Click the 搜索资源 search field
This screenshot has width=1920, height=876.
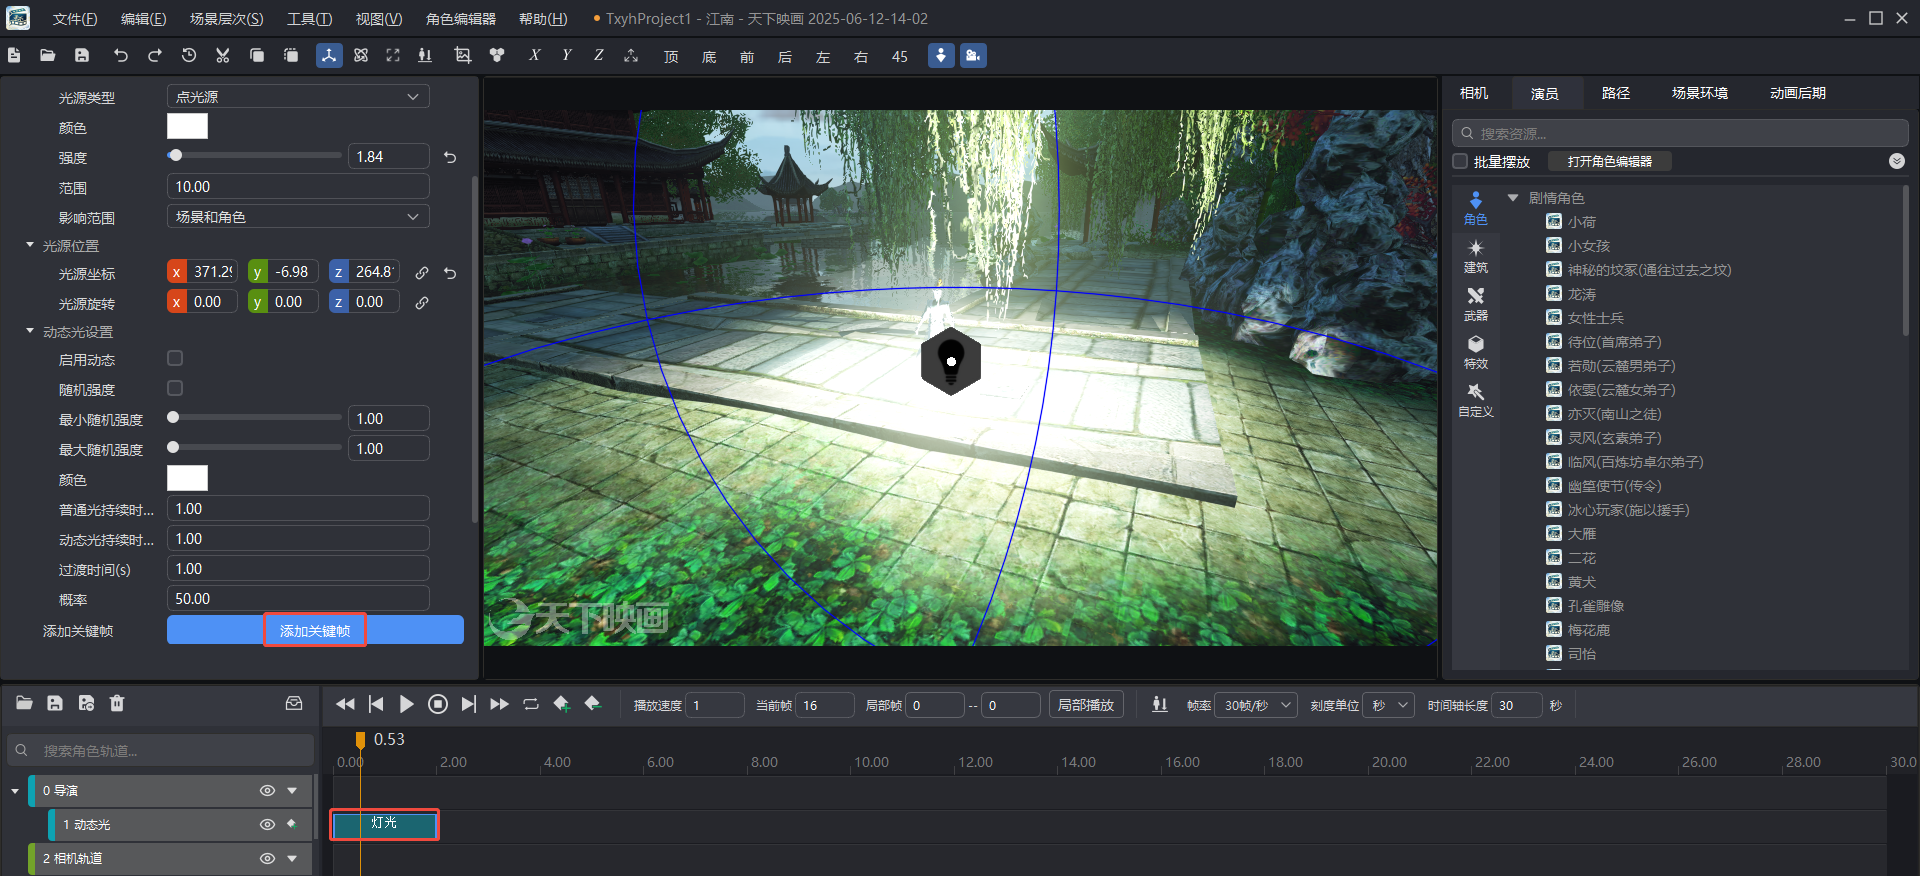coord(1680,133)
